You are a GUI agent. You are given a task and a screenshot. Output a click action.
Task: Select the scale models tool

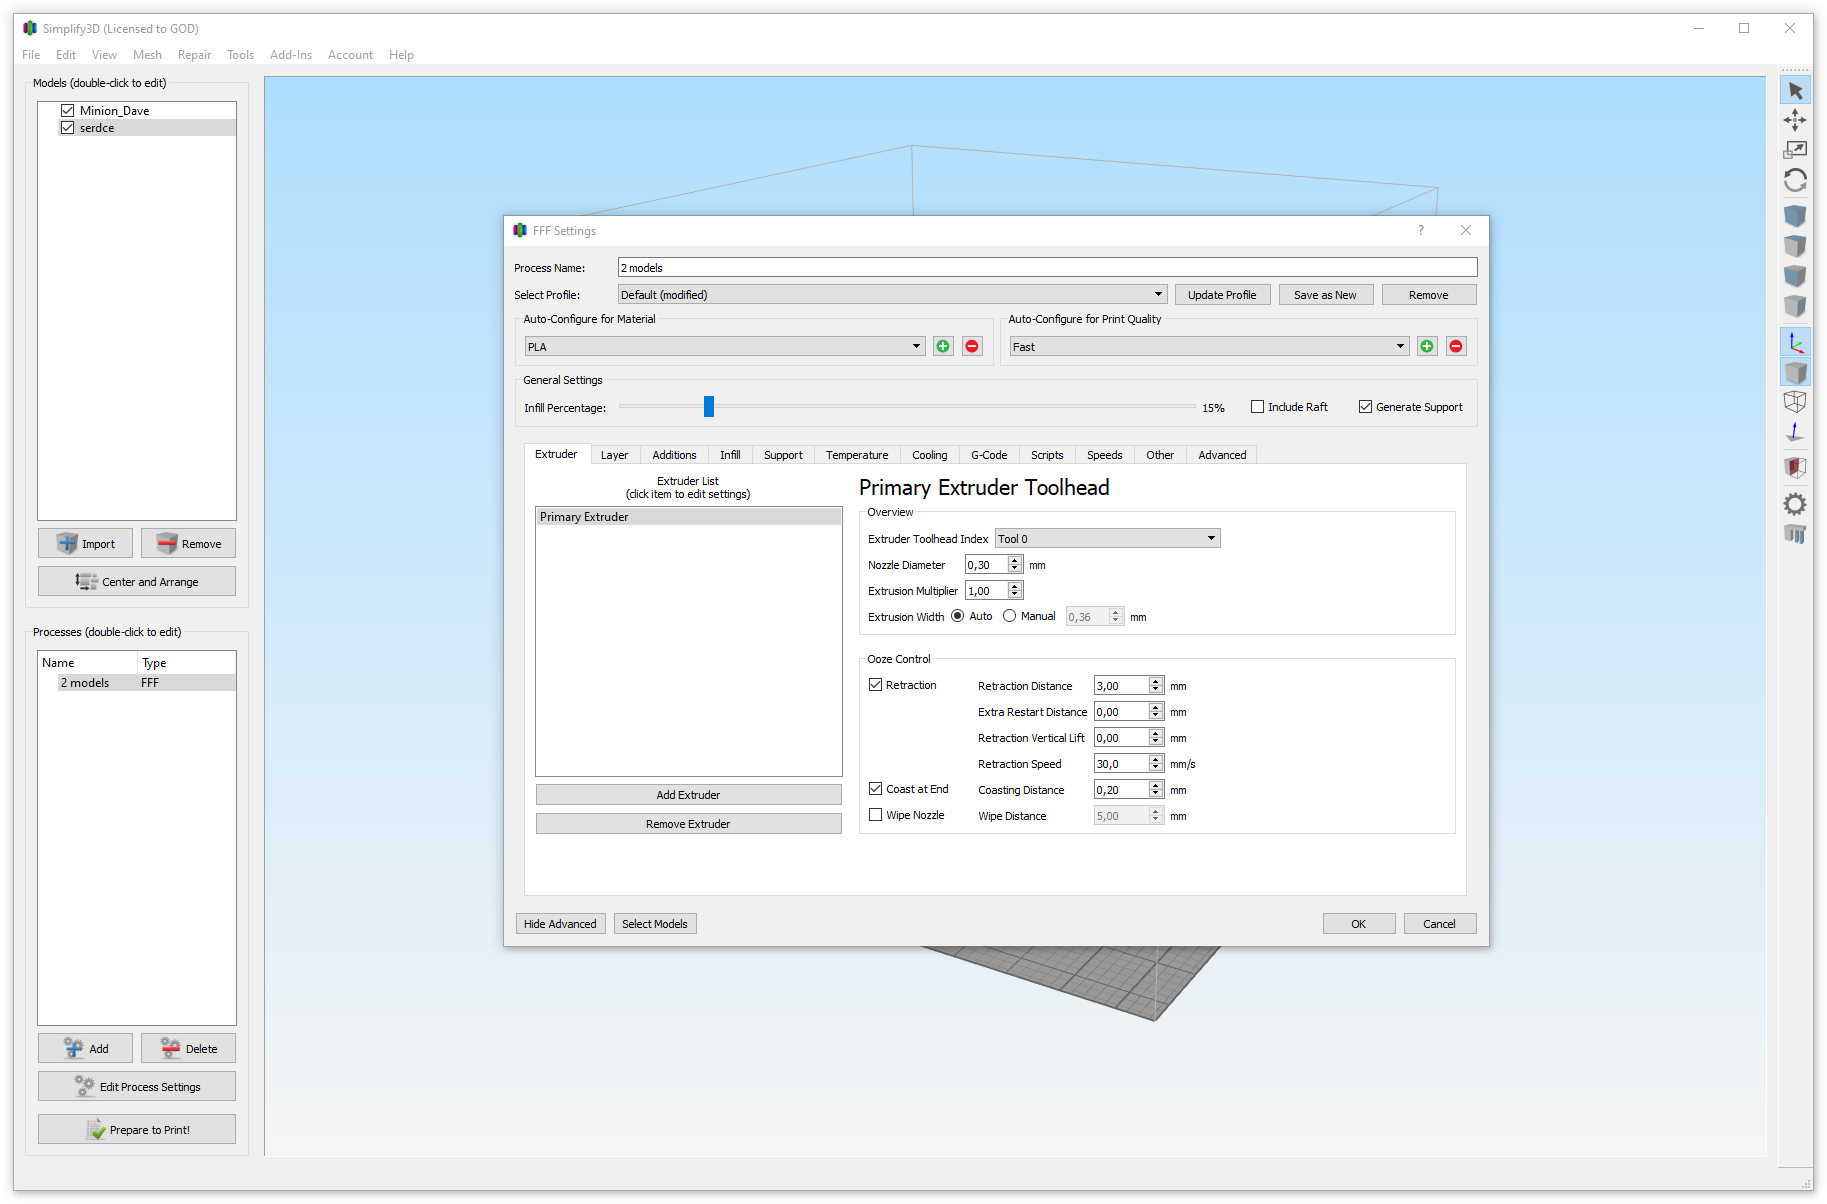click(x=1795, y=150)
